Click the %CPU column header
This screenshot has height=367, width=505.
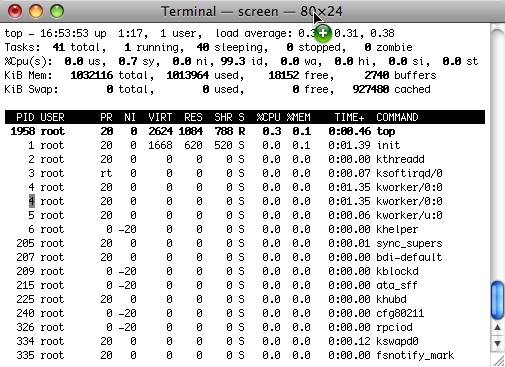(268, 117)
